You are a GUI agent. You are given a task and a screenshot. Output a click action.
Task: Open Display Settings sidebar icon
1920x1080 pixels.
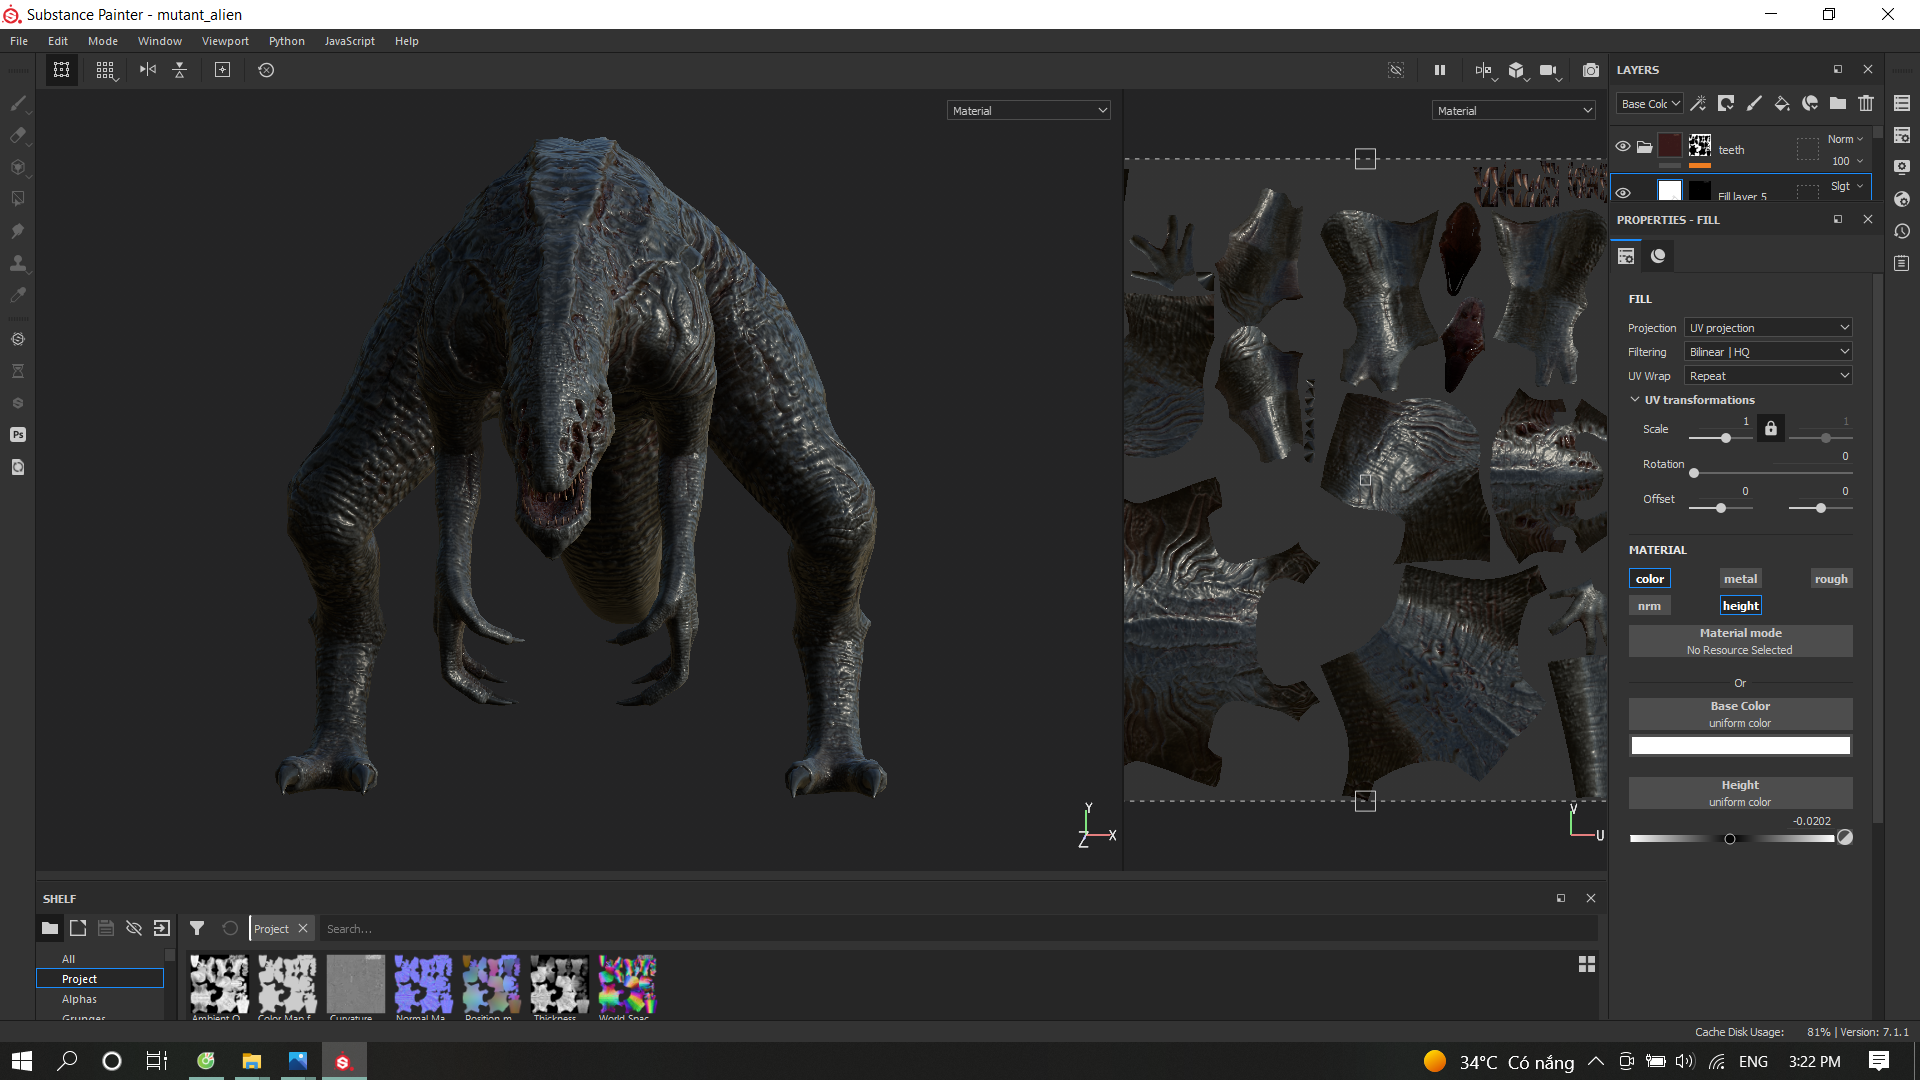coord(1902,167)
